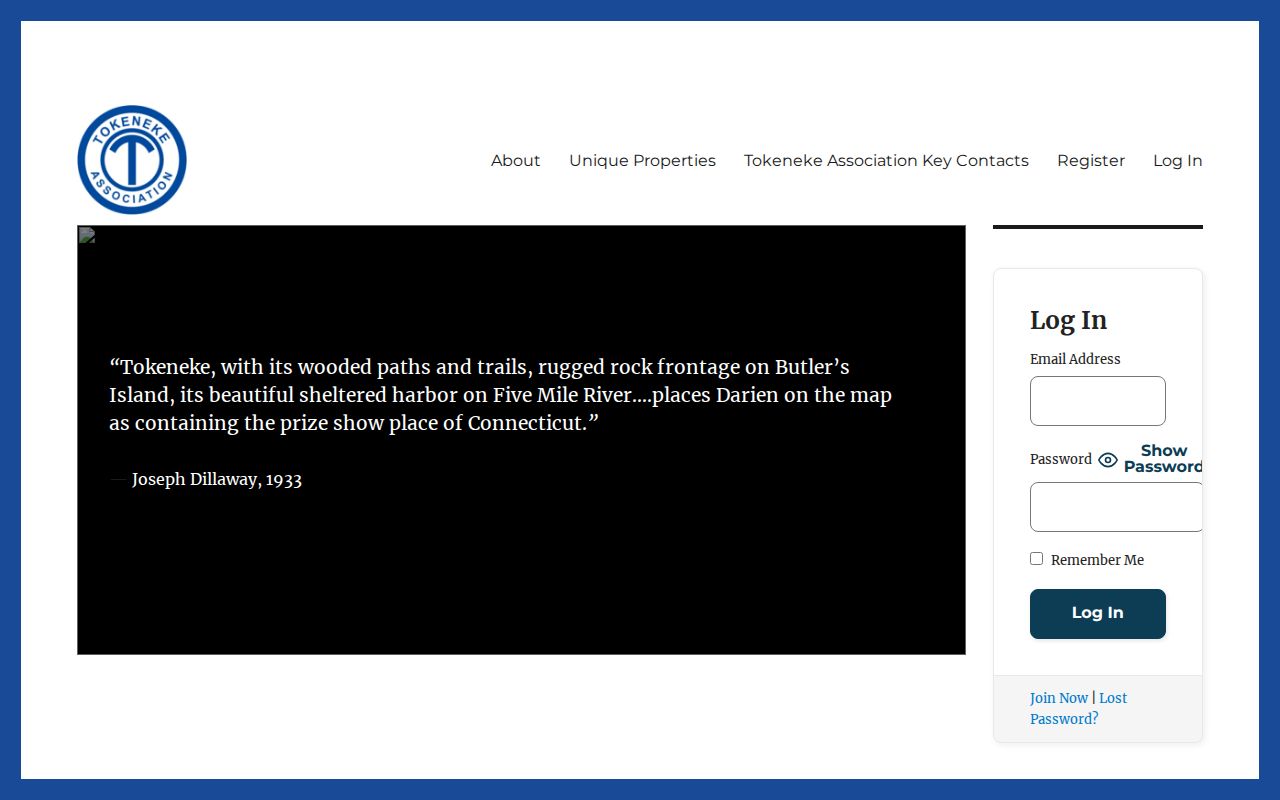Click the 'Show Password' text
This screenshot has width=1280, height=800.
[1163, 459]
